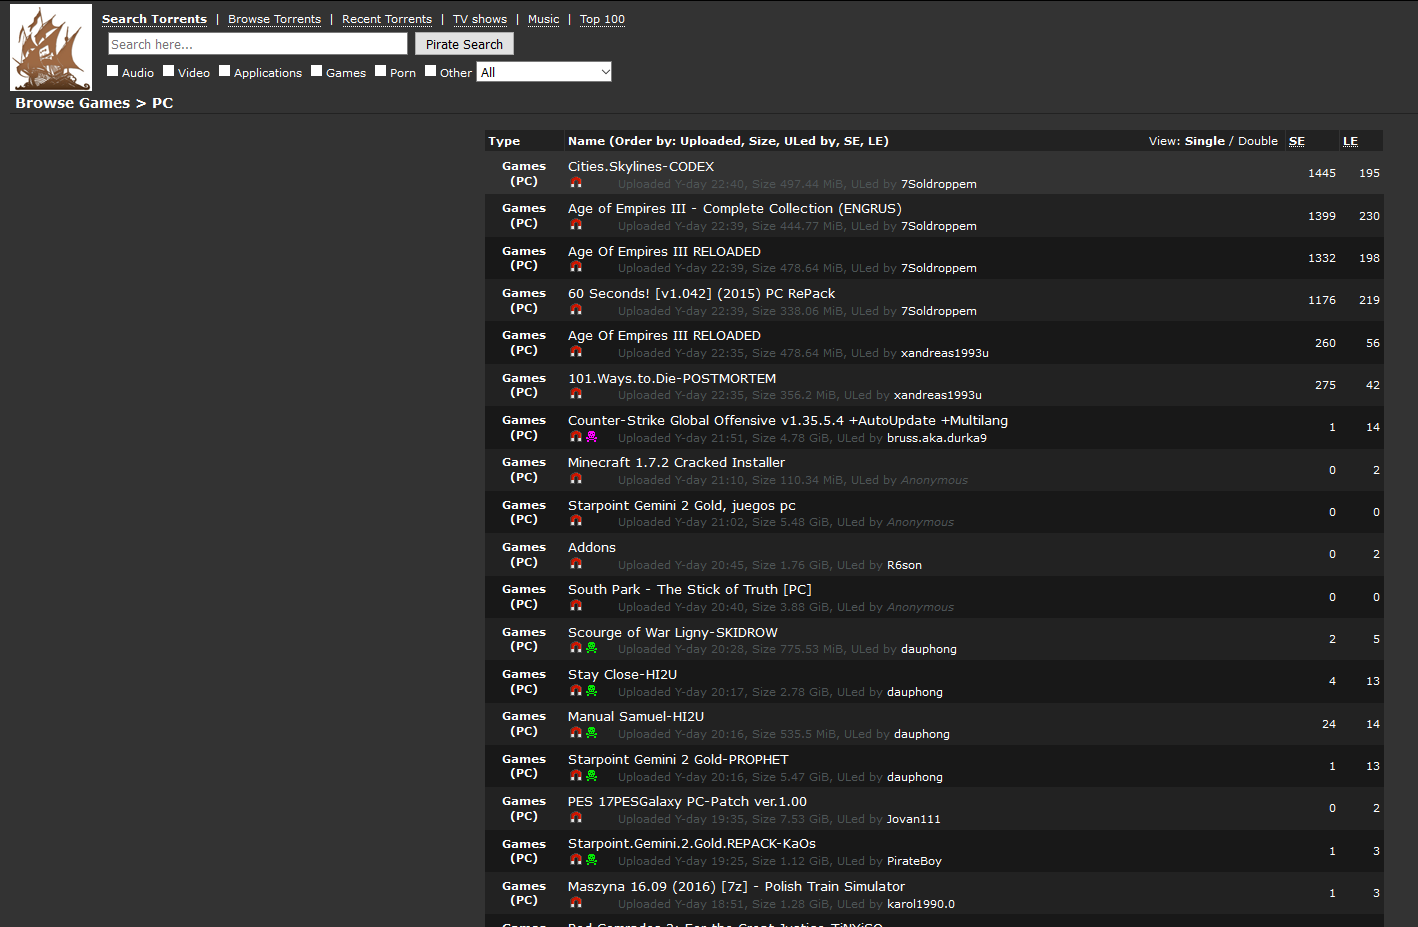Sort results by LE column

pos(1350,141)
